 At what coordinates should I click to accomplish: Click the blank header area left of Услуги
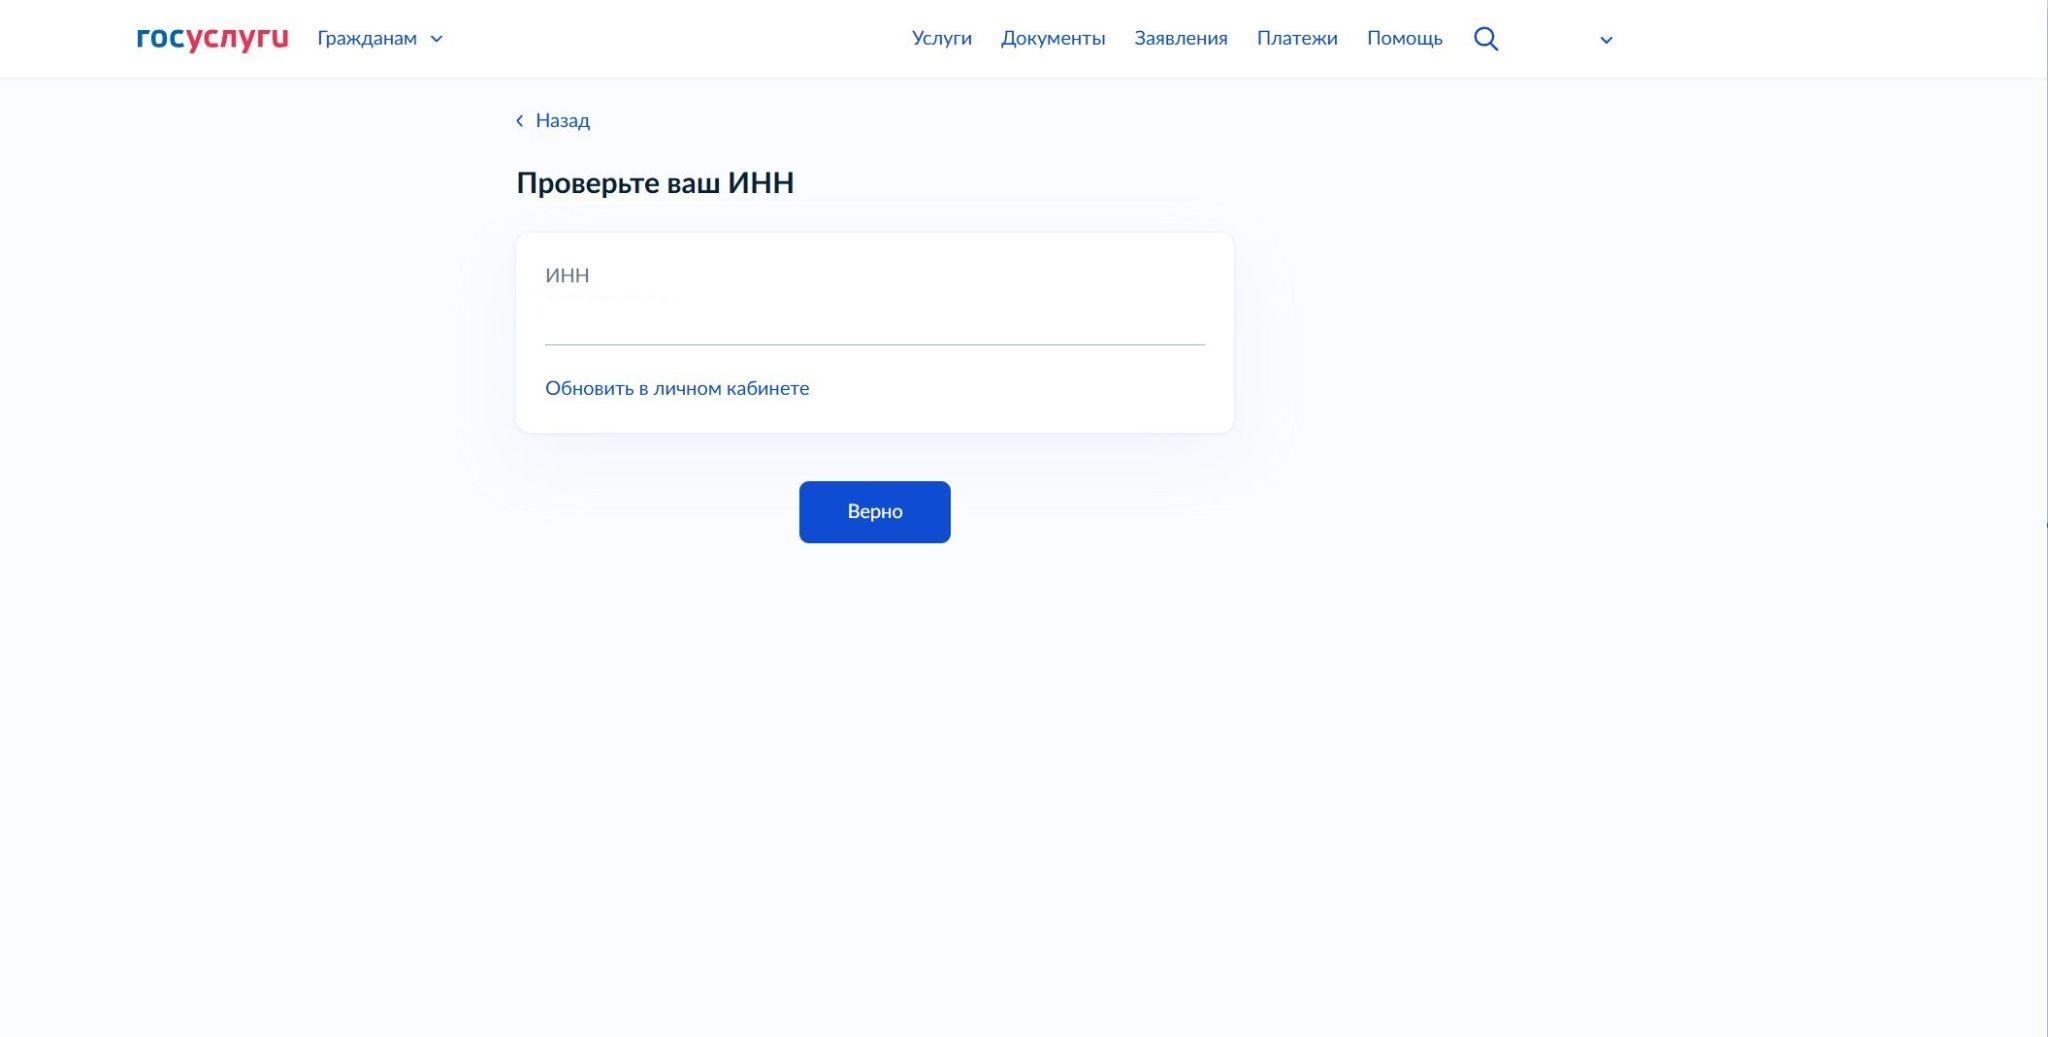pos(680,39)
